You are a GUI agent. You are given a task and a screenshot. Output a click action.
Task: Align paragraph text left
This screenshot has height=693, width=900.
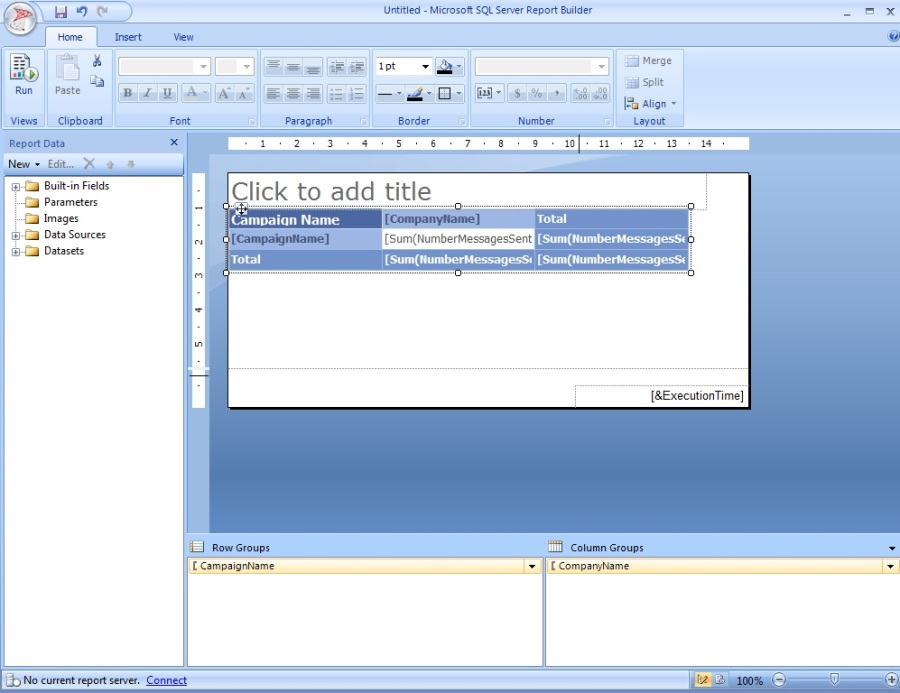click(x=273, y=93)
